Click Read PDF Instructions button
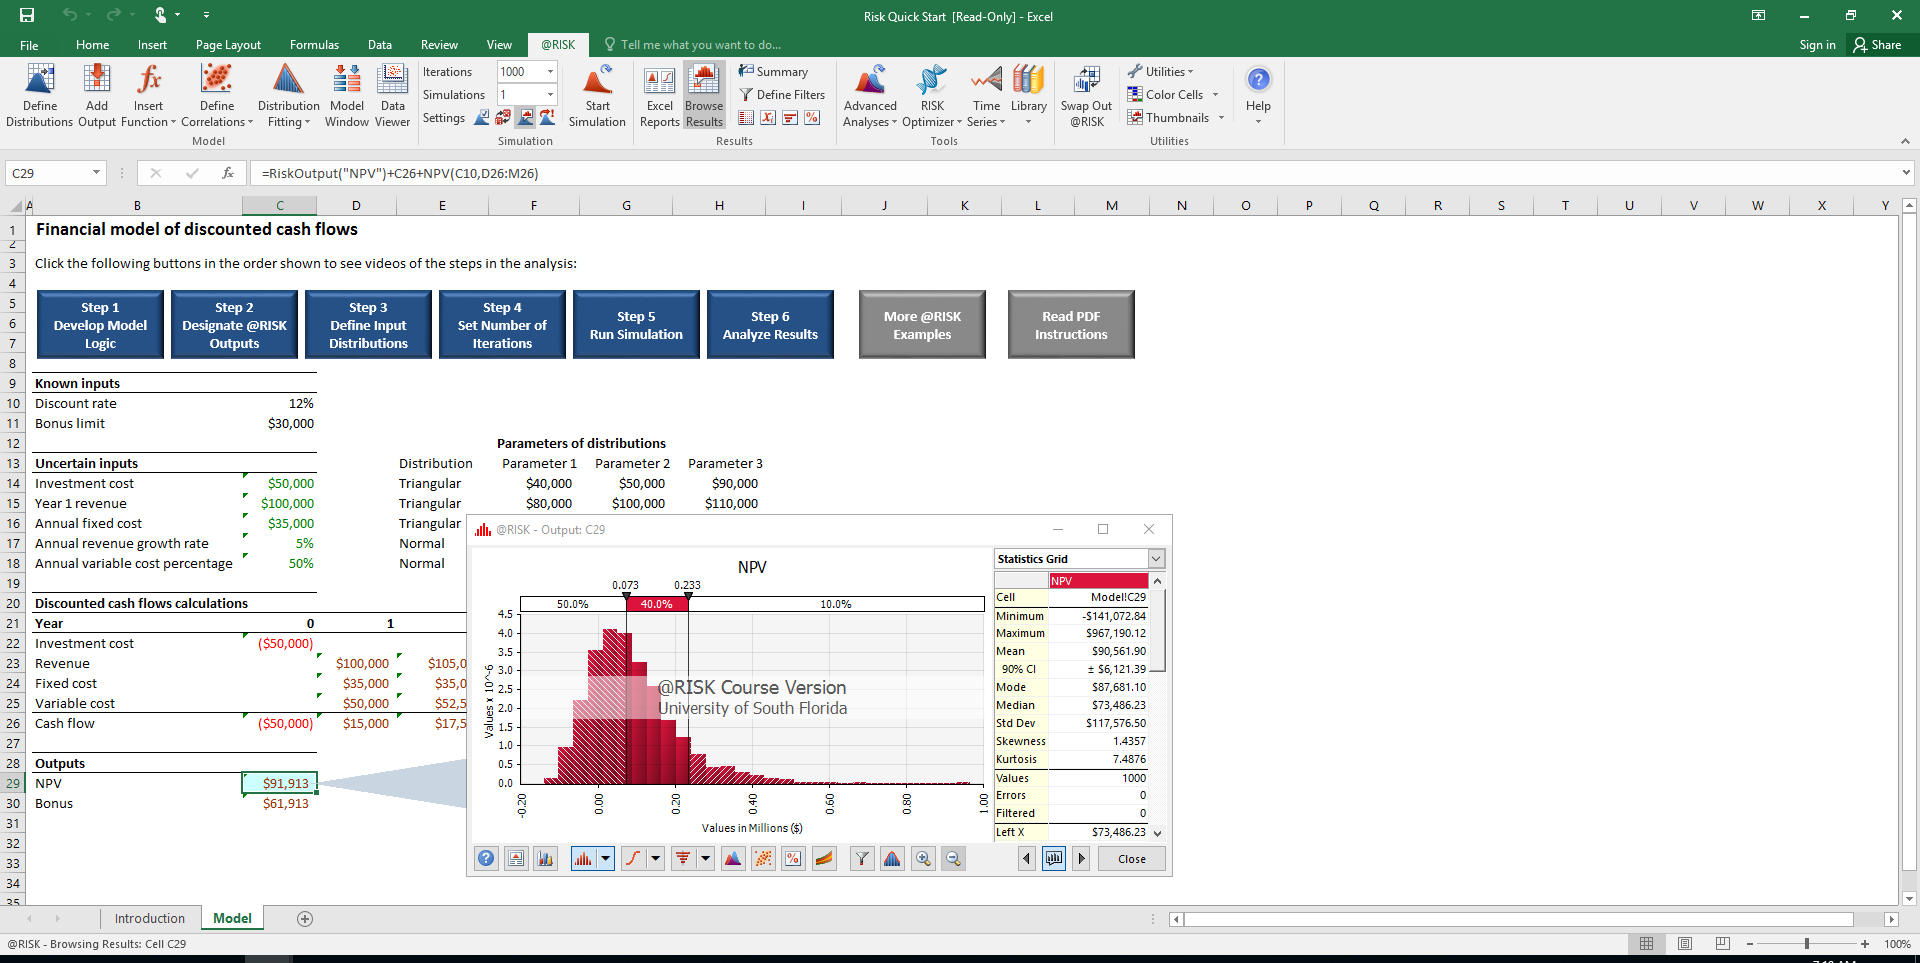This screenshot has width=1920, height=963. (x=1071, y=325)
